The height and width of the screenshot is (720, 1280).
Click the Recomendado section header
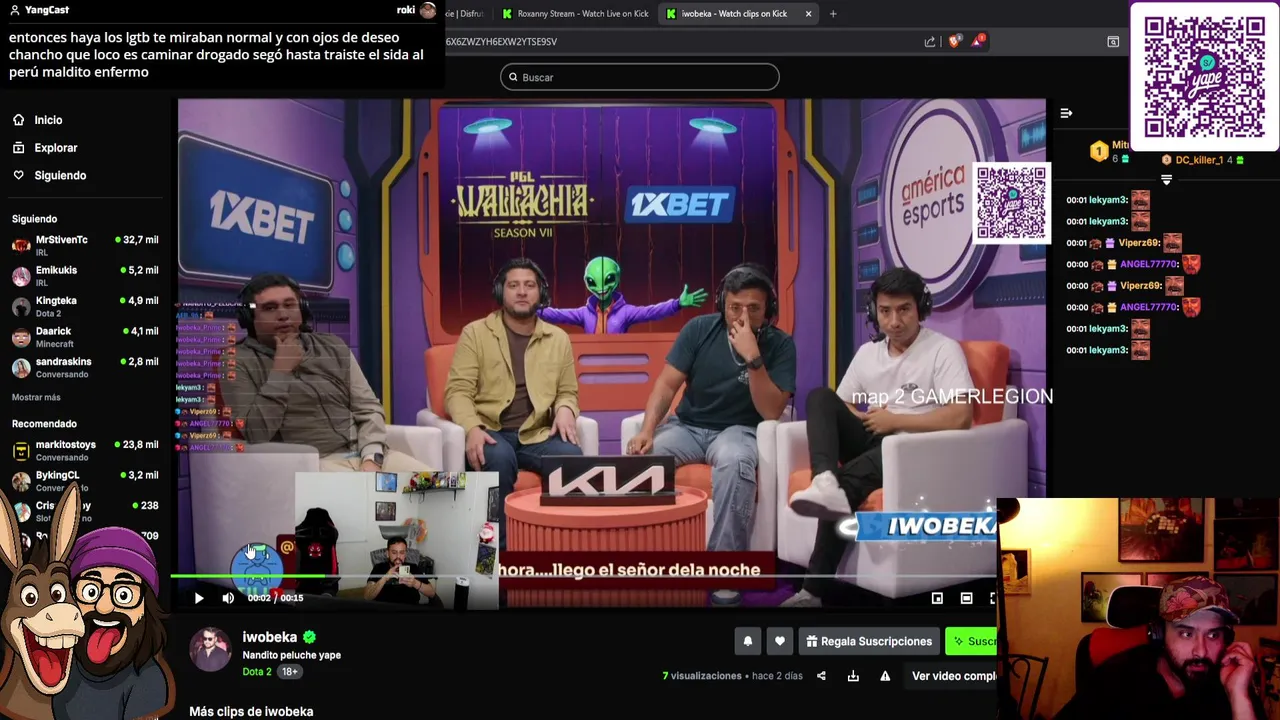coord(44,424)
